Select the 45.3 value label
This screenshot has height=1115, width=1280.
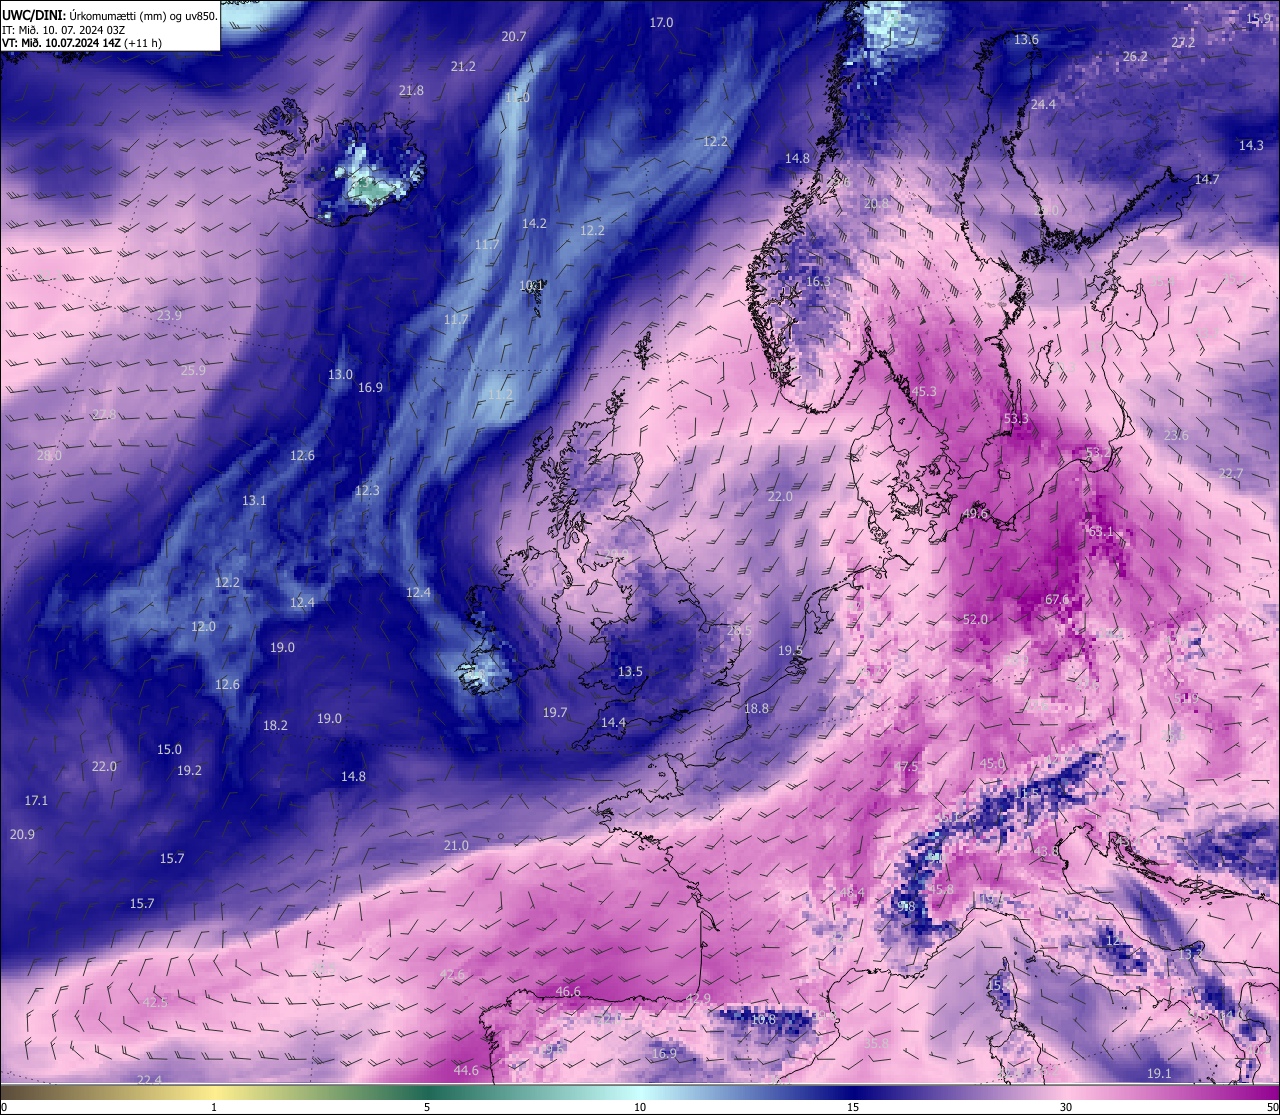coord(924,391)
